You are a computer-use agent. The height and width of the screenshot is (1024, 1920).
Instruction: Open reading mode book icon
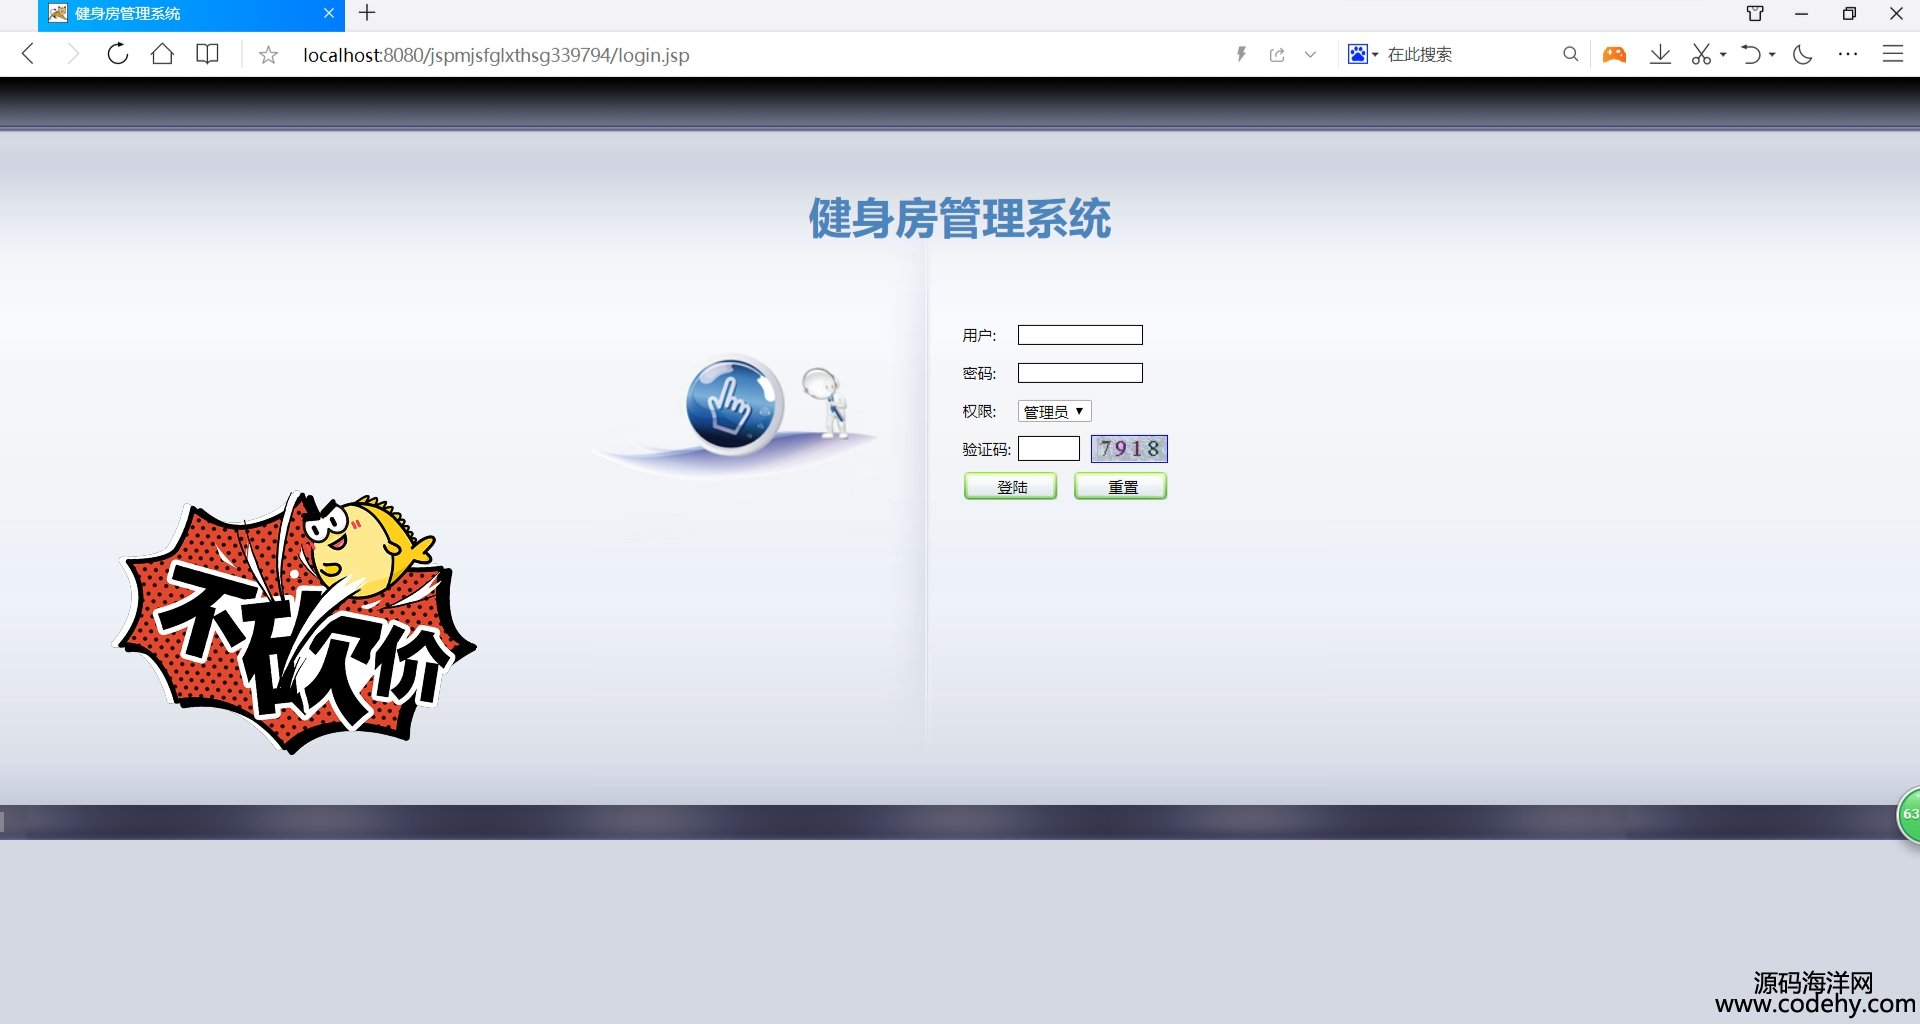pyautogui.click(x=207, y=54)
